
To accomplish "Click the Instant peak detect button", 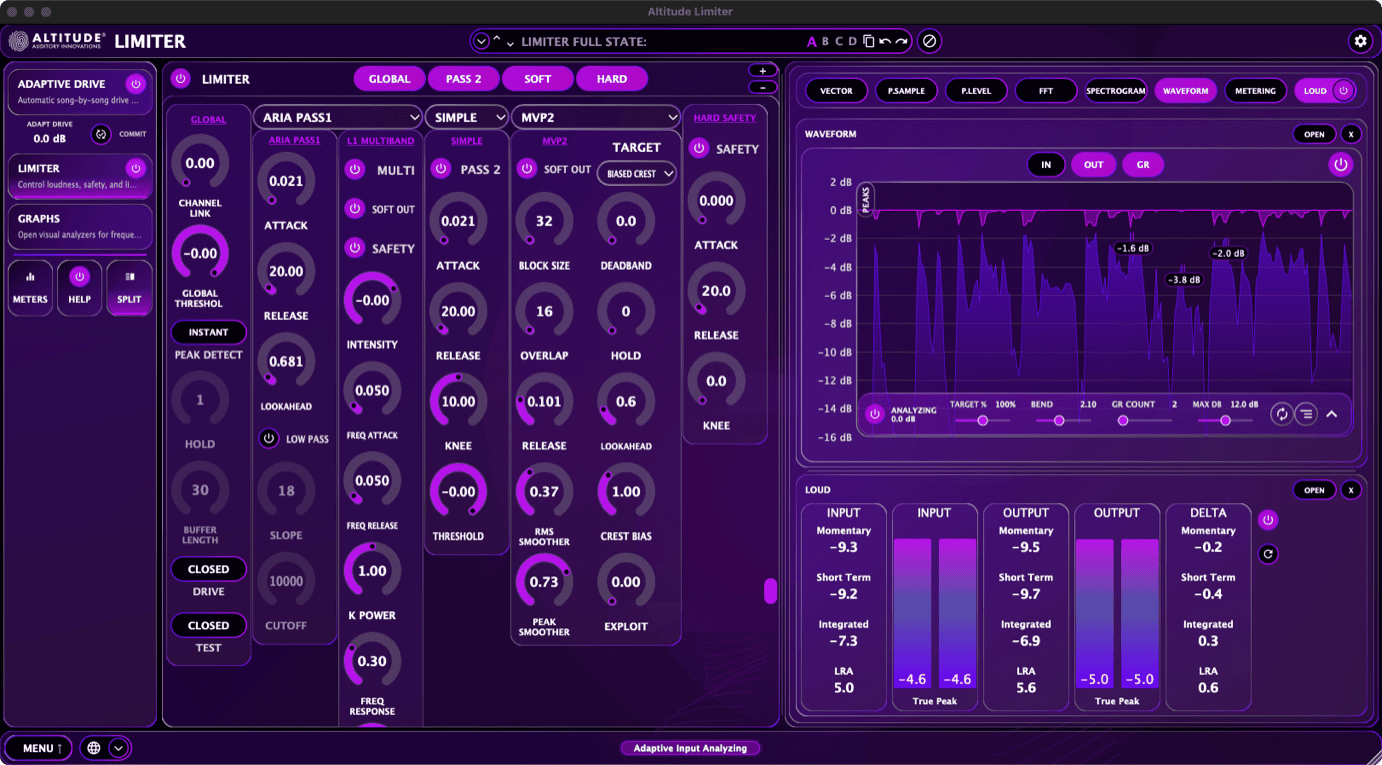I will pyautogui.click(x=208, y=332).
